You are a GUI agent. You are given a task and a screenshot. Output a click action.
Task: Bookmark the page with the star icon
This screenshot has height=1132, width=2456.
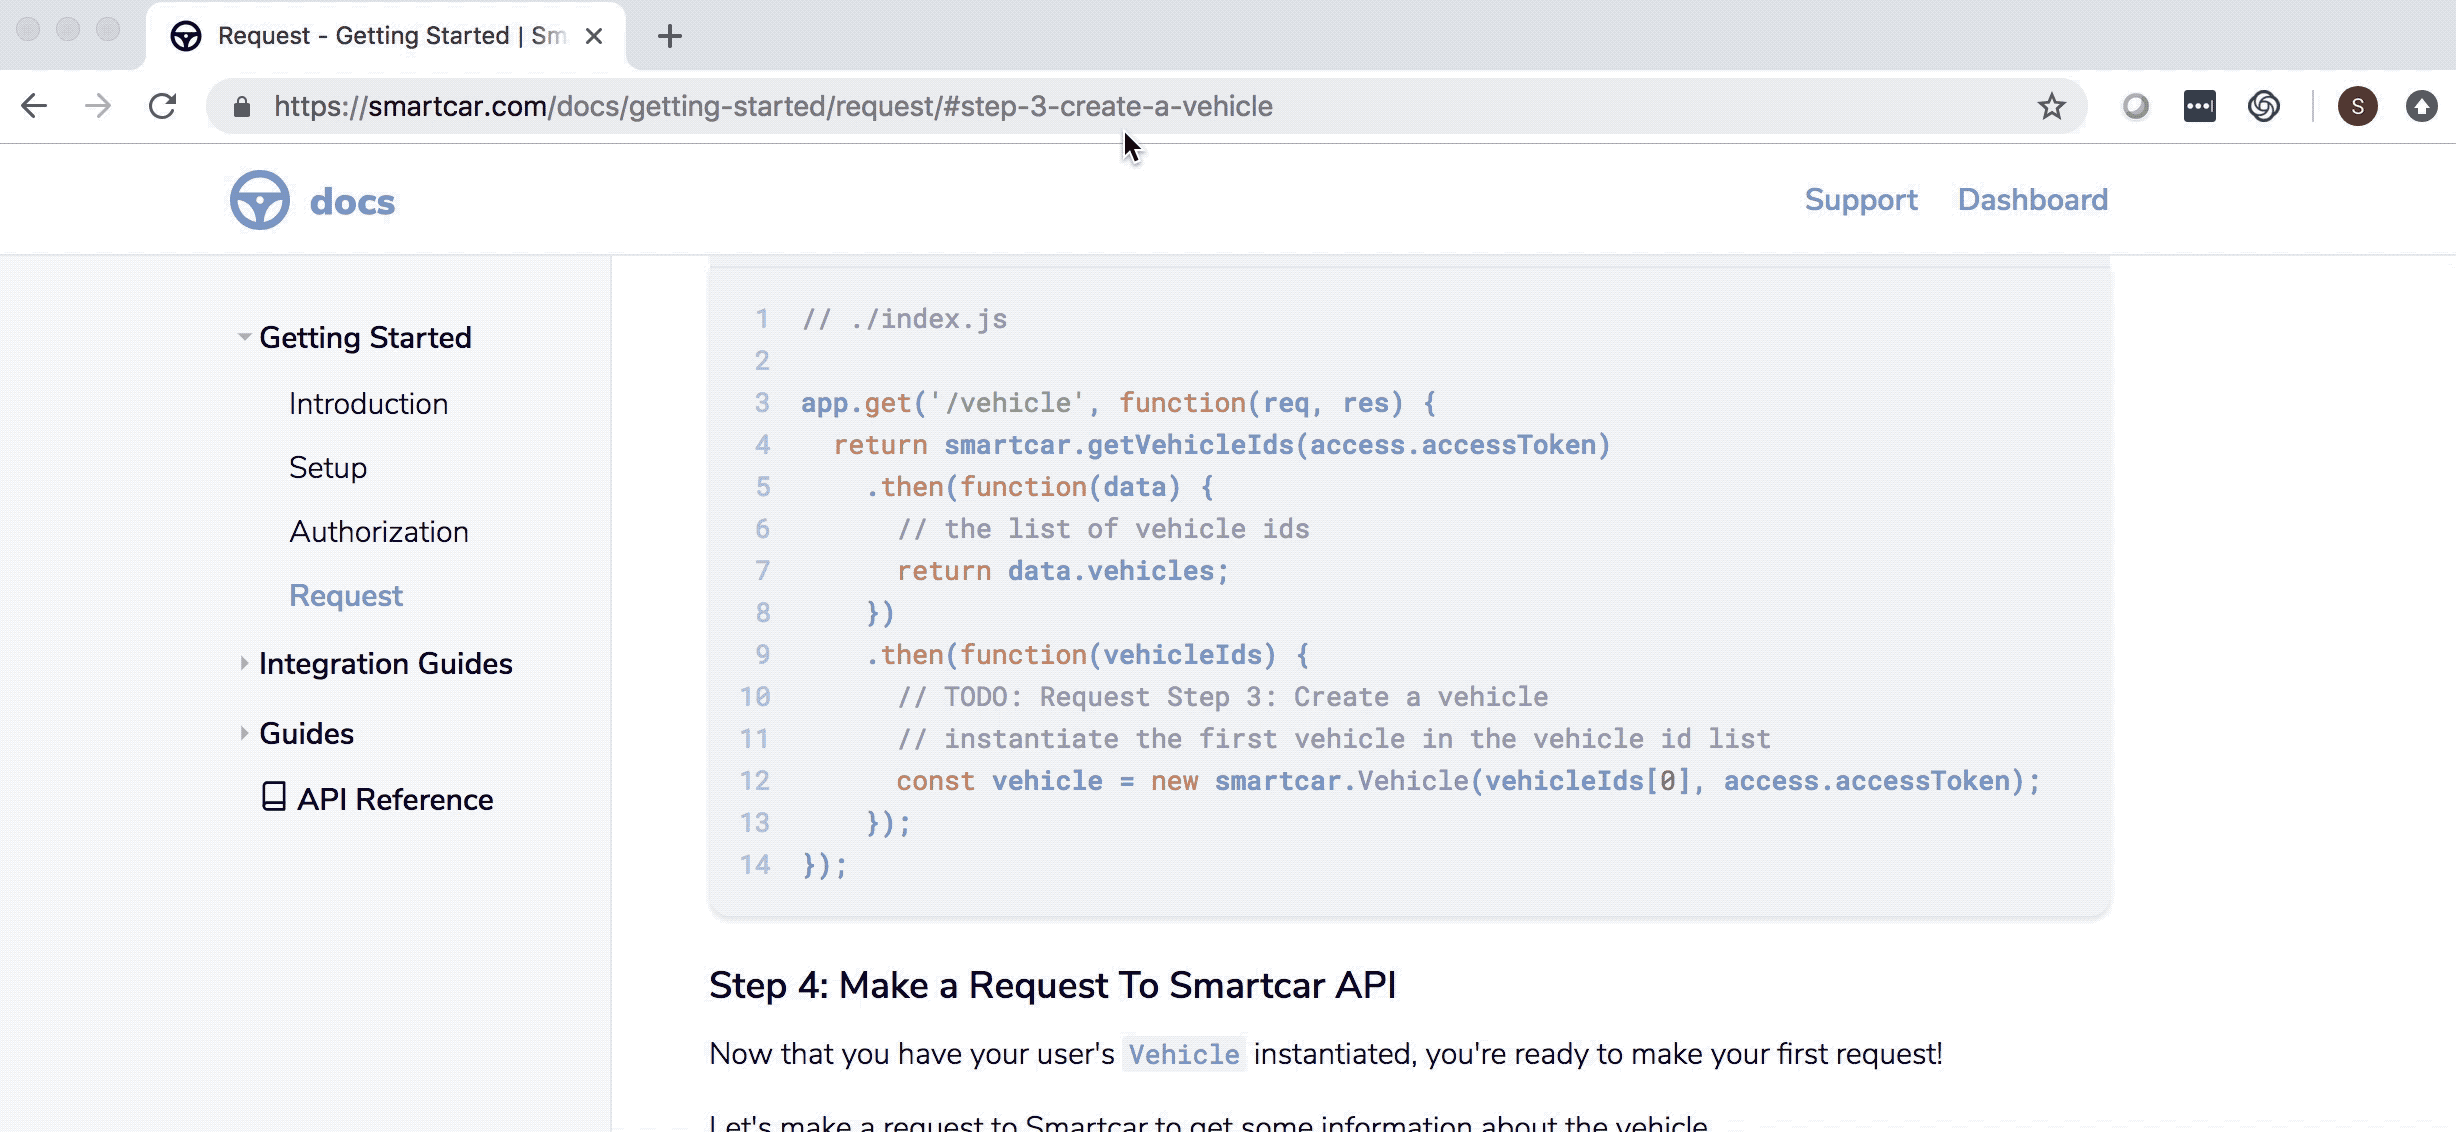pyautogui.click(x=2052, y=106)
